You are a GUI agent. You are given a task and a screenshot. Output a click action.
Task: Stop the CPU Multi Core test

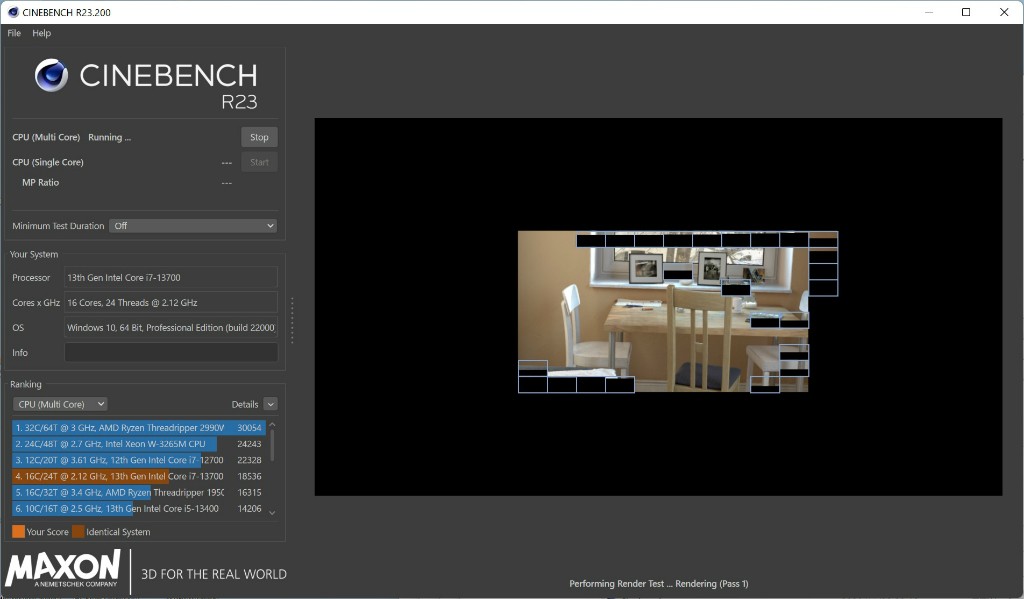[259, 137]
